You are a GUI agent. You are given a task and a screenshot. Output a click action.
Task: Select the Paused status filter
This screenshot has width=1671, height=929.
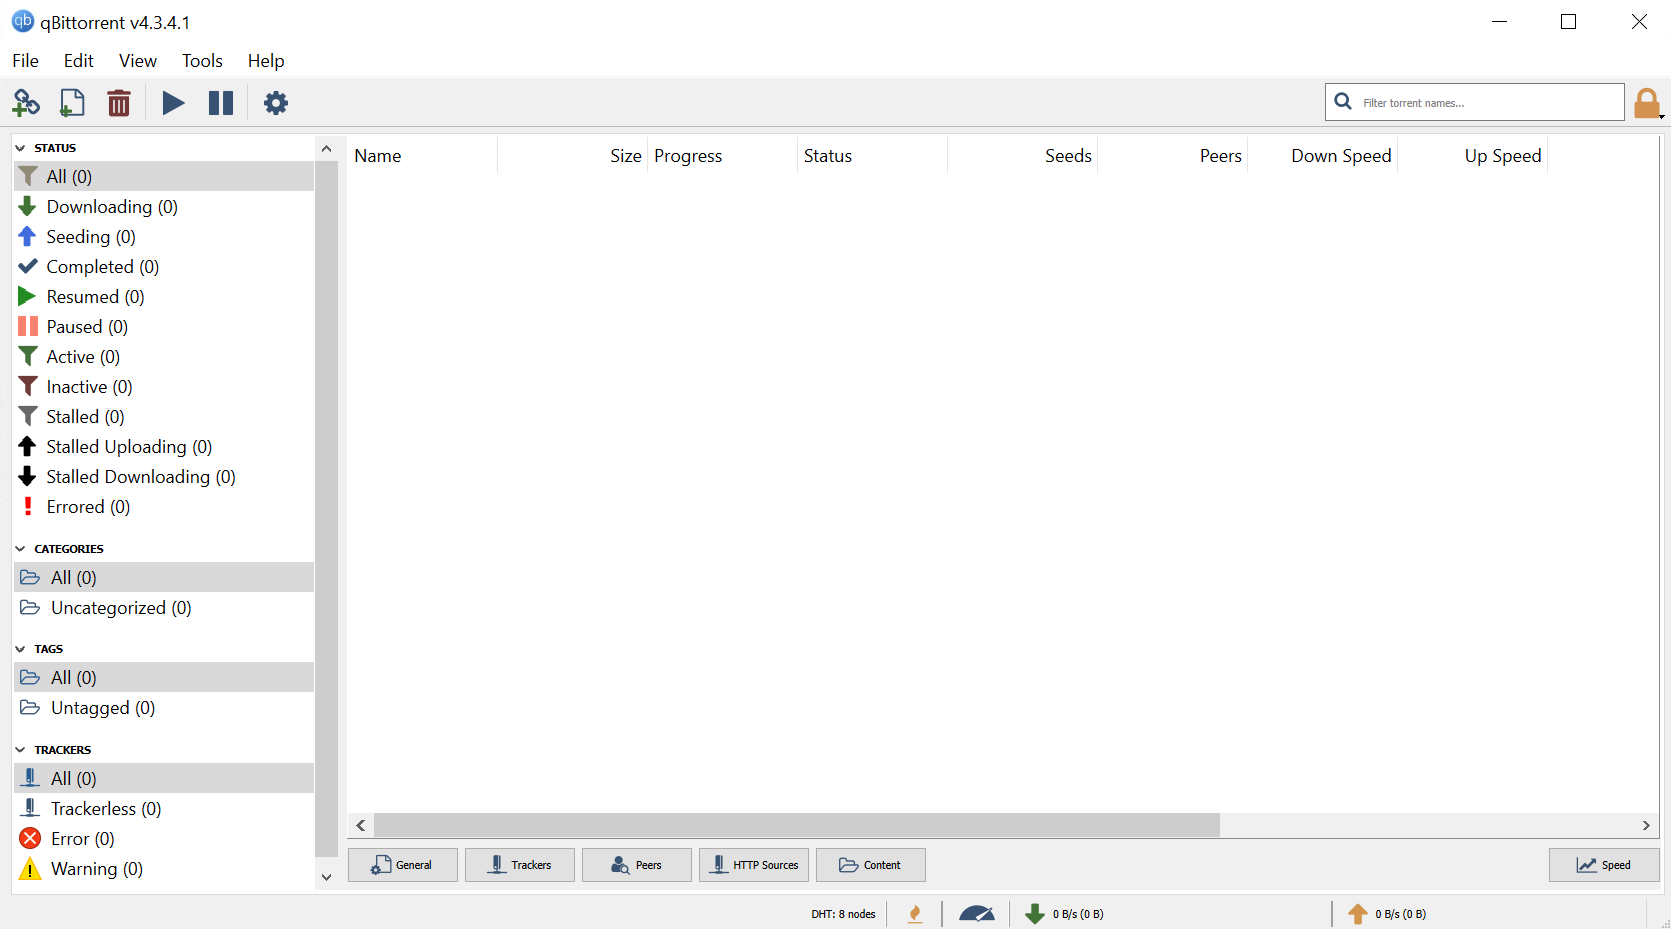164,327
